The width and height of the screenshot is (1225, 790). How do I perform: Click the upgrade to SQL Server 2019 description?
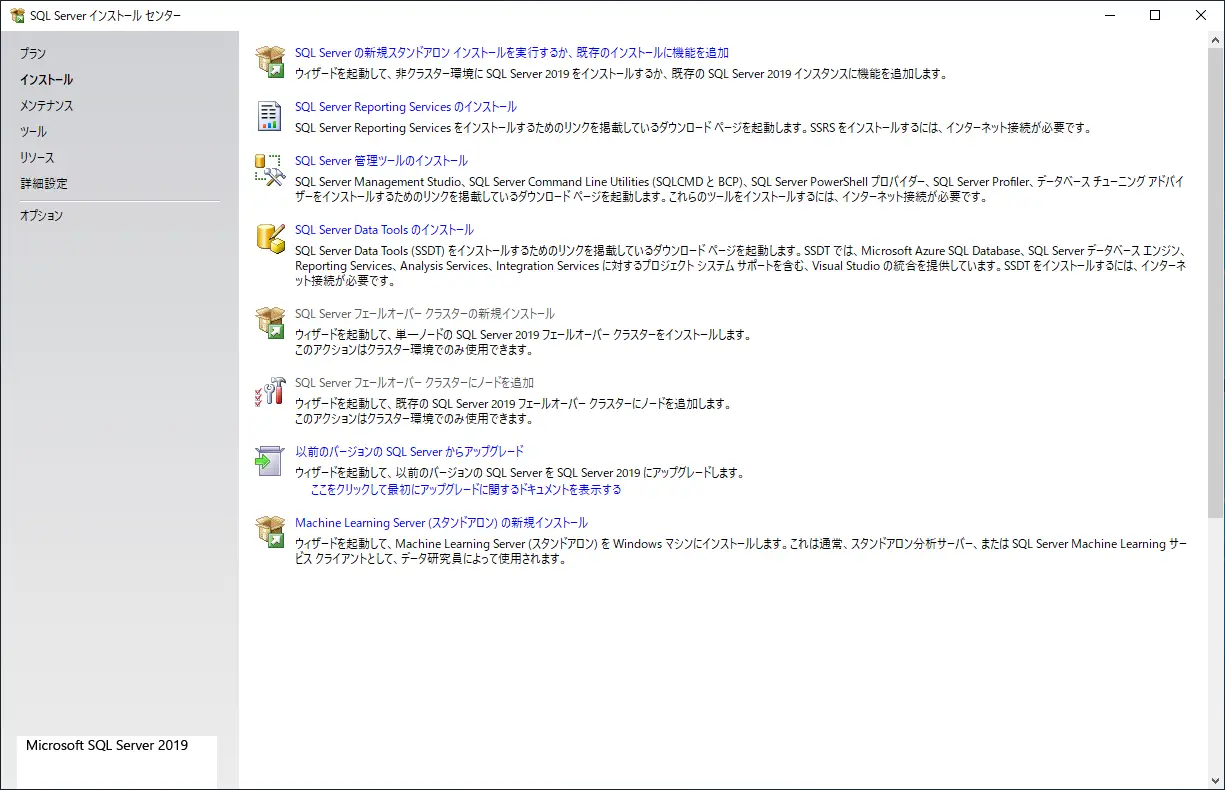tap(520, 473)
